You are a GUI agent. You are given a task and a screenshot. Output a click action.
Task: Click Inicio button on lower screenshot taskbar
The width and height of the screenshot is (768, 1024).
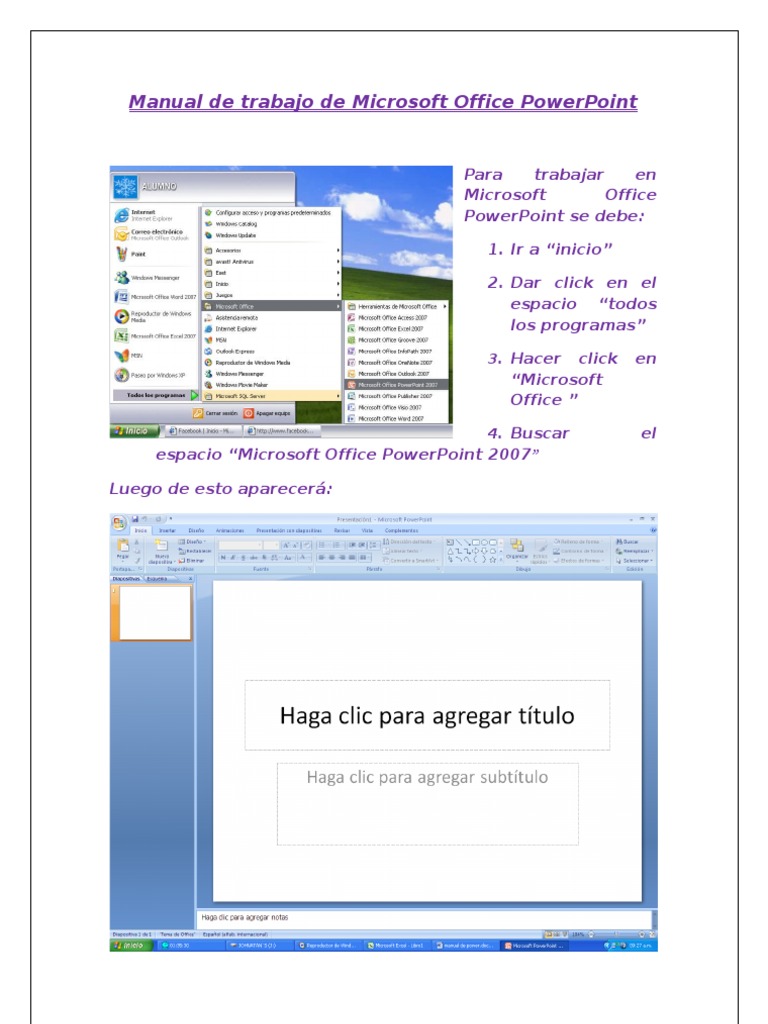coord(133,945)
